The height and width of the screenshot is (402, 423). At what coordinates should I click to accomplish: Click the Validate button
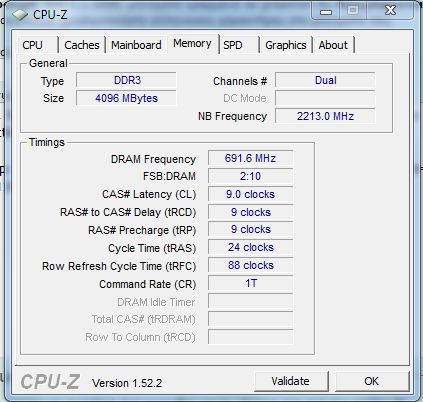click(291, 381)
